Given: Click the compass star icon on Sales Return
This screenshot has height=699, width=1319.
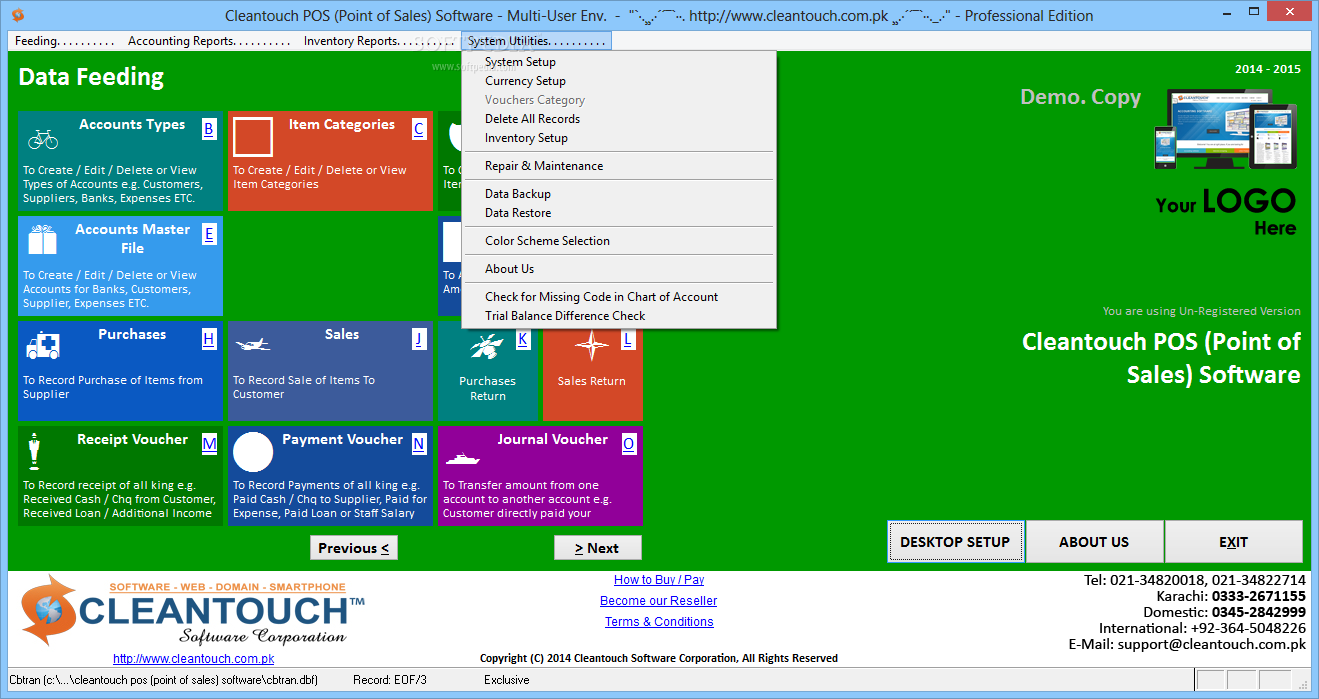Looking at the screenshot, I should [592, 346].
